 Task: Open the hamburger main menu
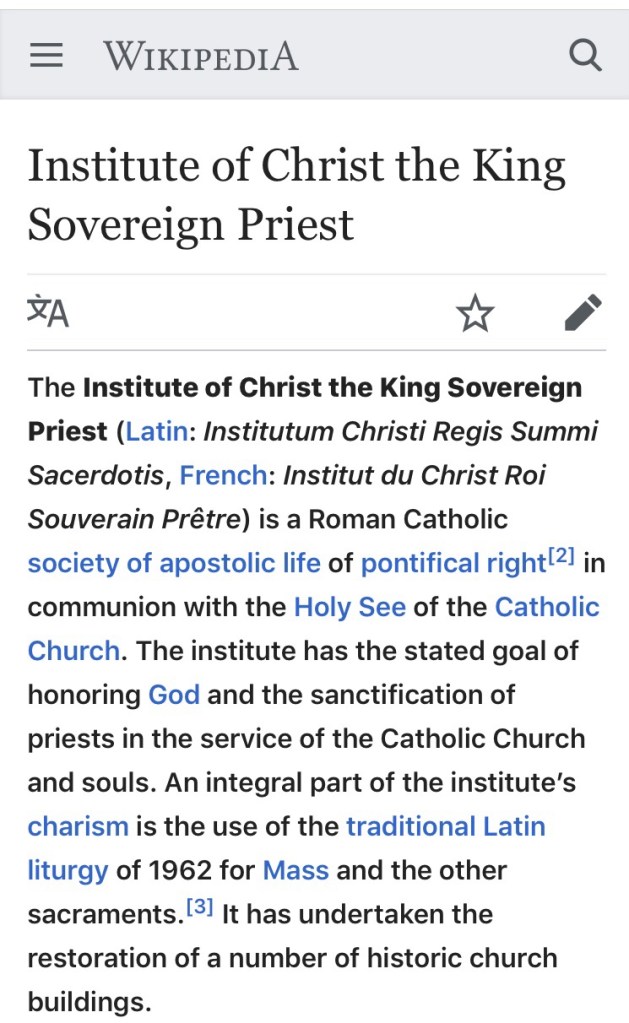(x=46, y=56)
